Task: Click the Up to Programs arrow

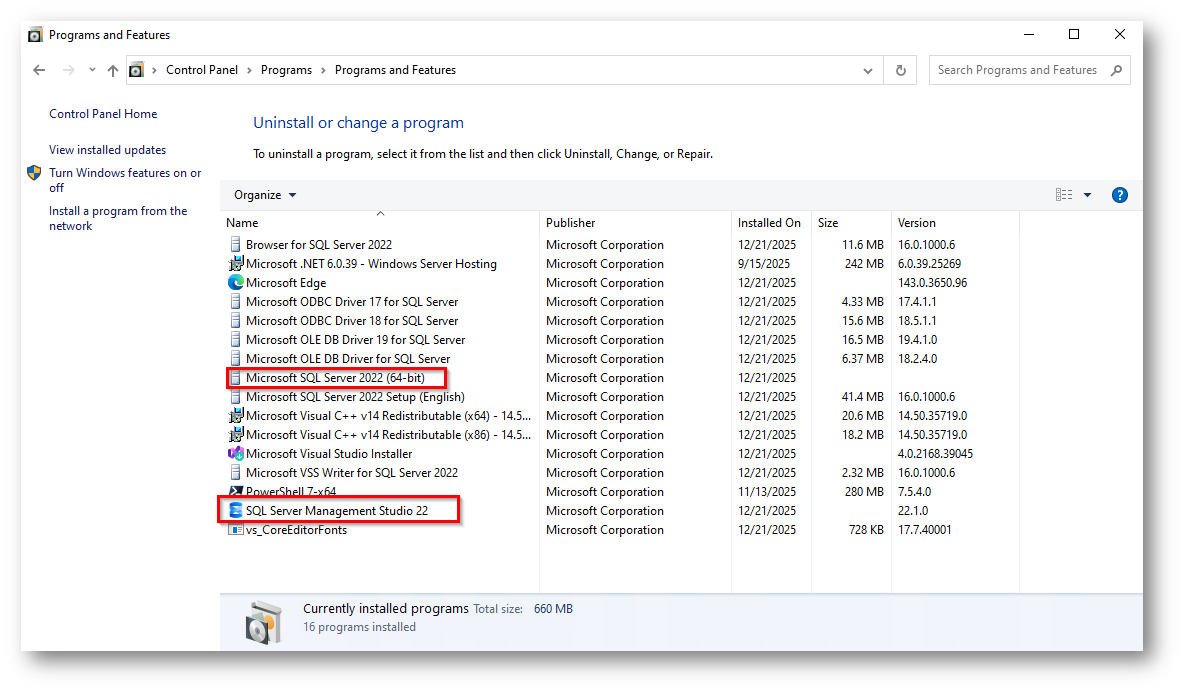Action: click(112, 70)
